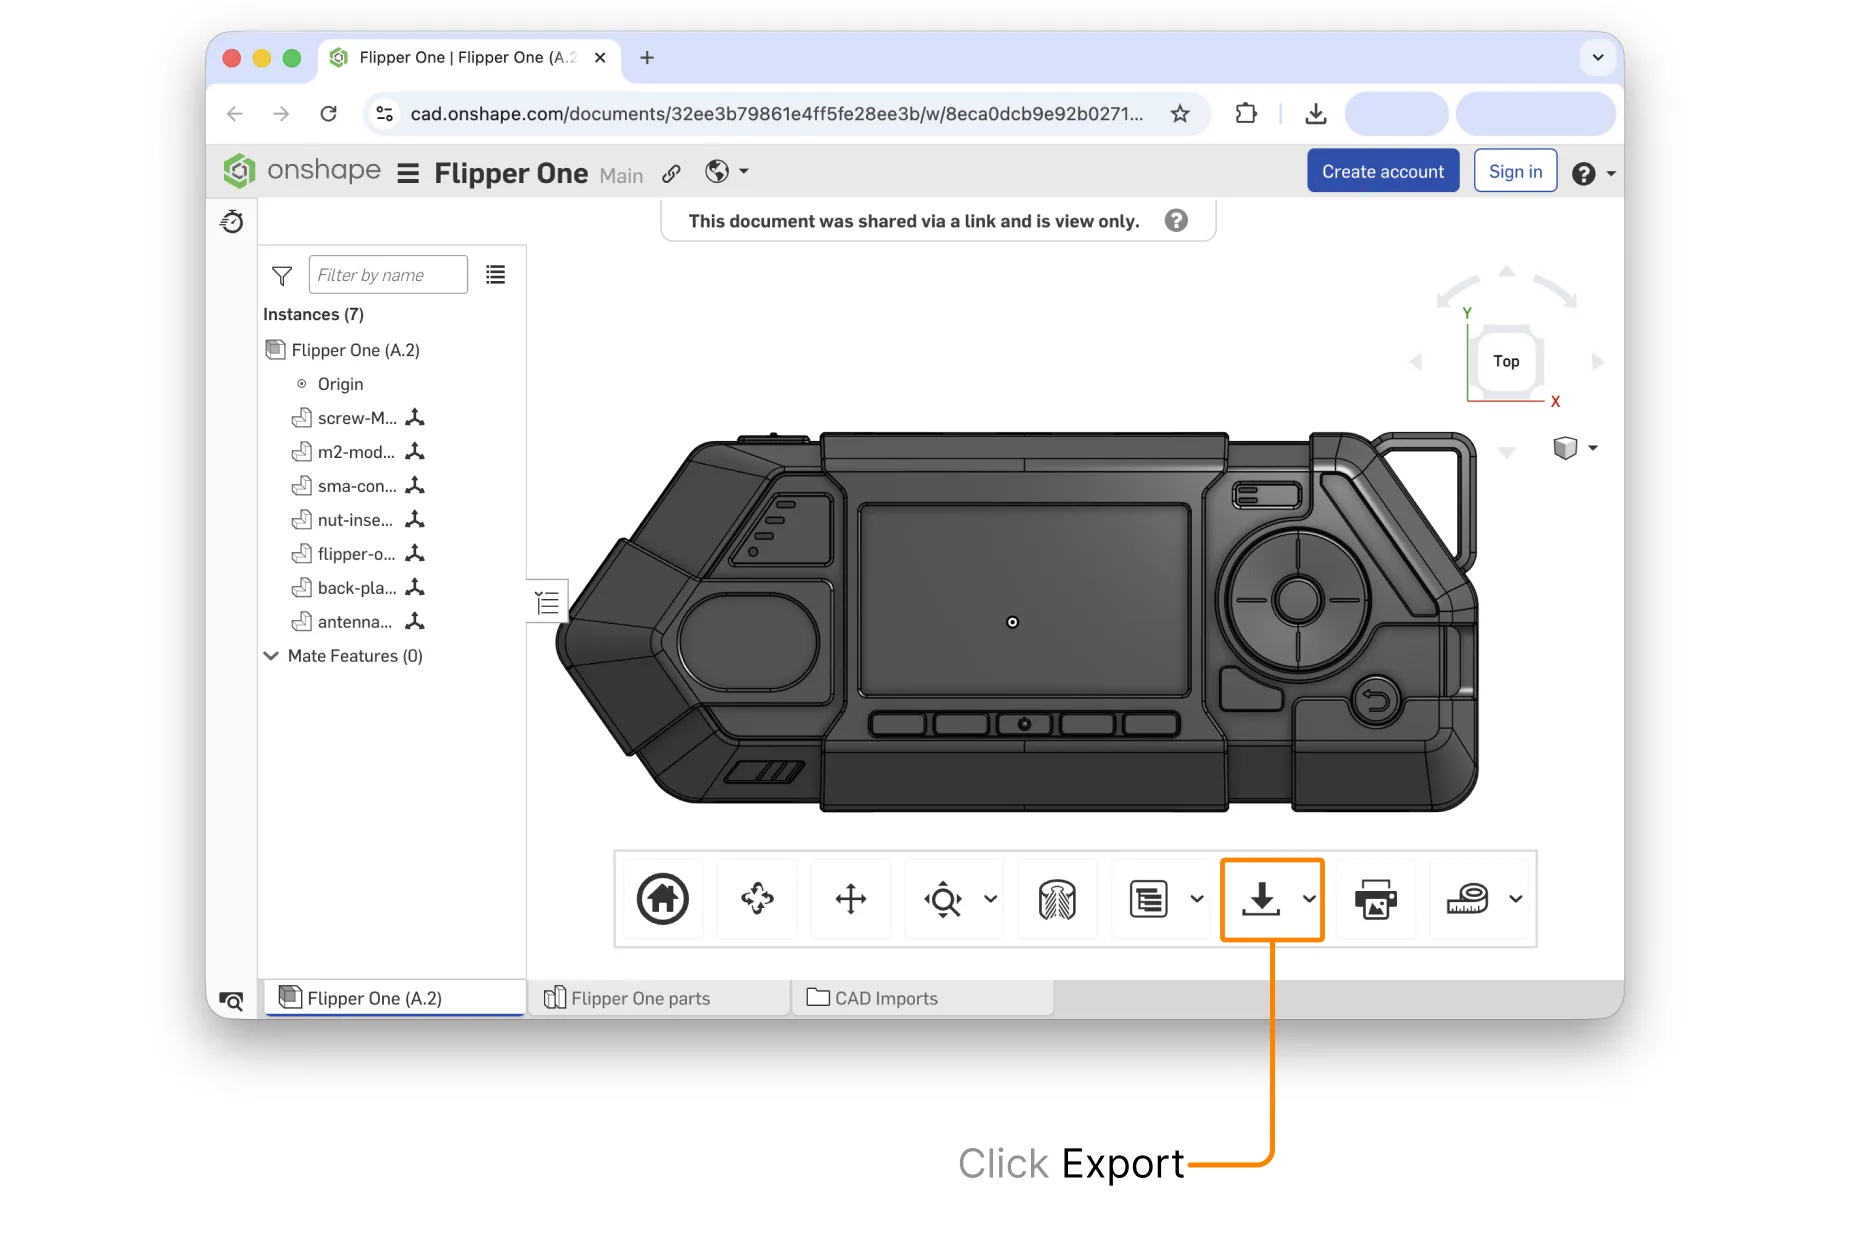Click the properties sheet icon
Image resolution: width=1853 pixels, height=1255 pixels.
pyautogui.click(x=1148, y=898)
